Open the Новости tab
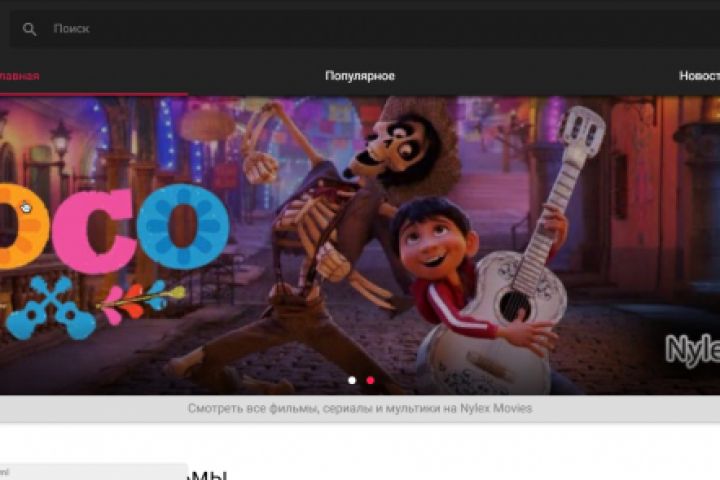This screenshot has width=720, height=480. [x=699, y=76]
